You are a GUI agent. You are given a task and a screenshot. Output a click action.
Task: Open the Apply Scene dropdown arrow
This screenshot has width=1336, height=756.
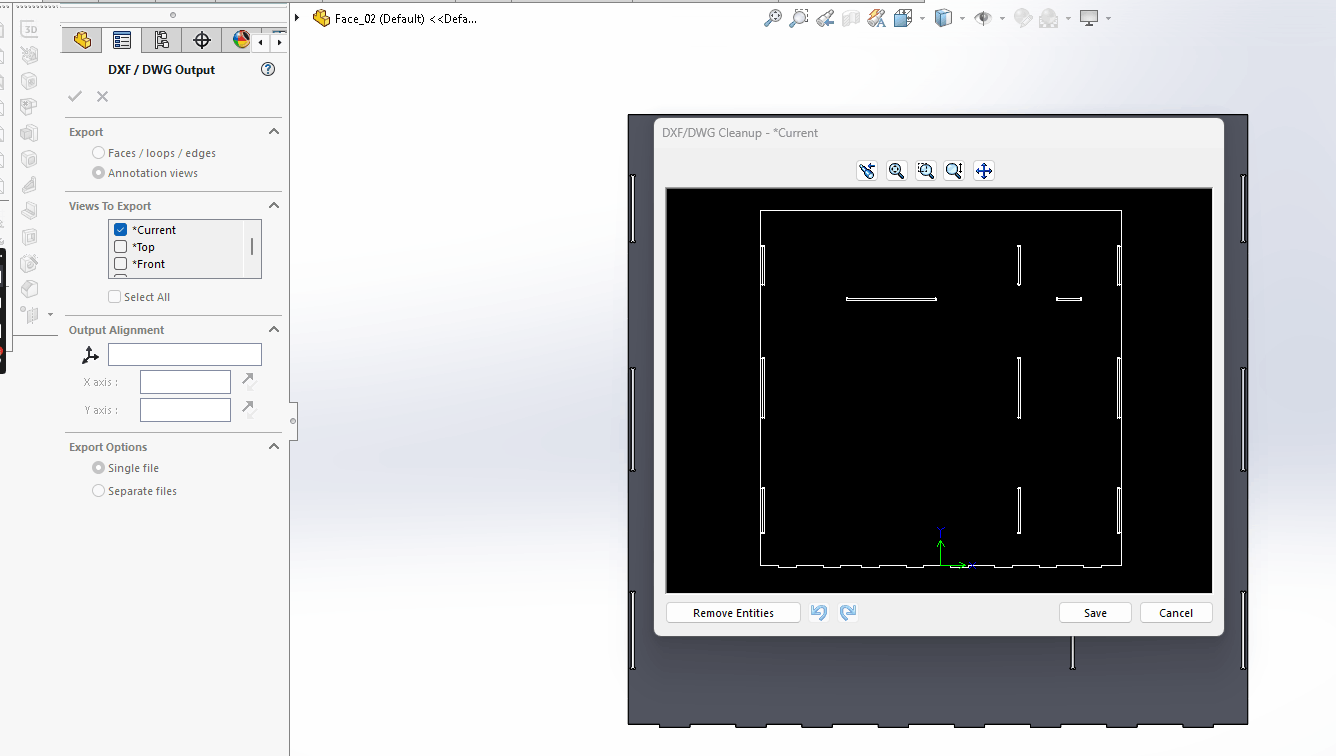point(1068,18)
